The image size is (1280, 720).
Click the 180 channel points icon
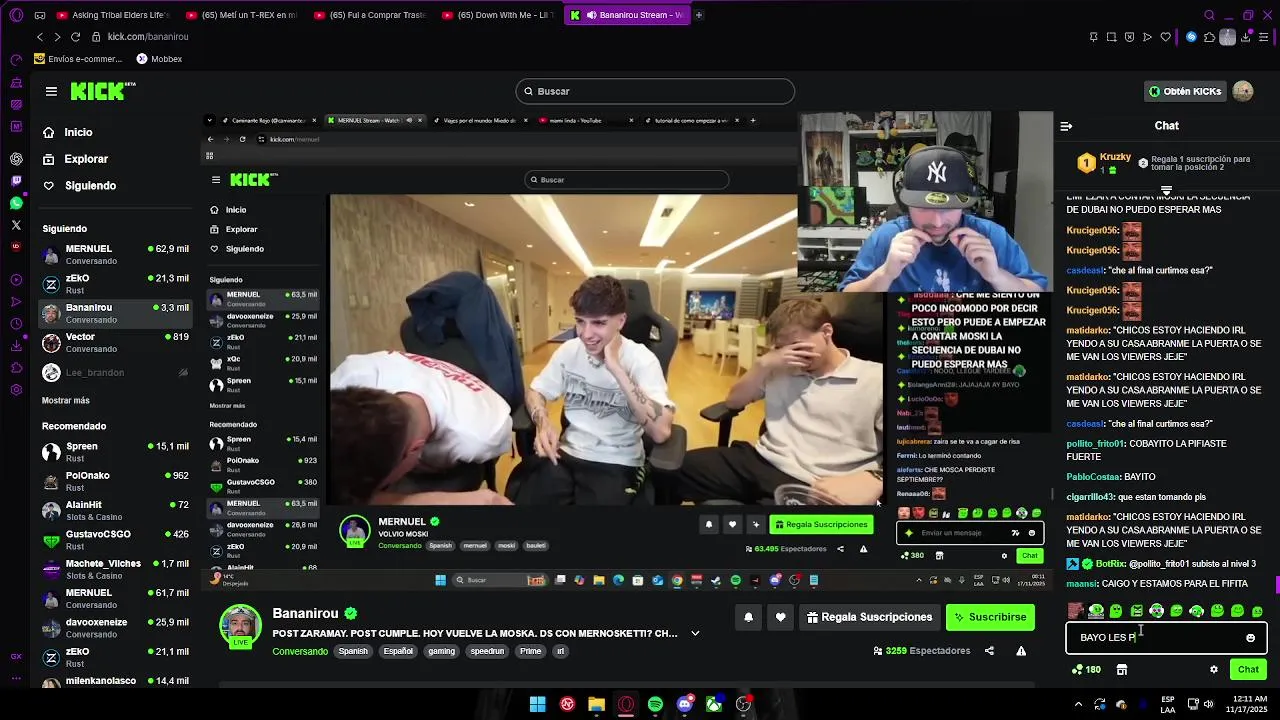tap(1086, 670)
